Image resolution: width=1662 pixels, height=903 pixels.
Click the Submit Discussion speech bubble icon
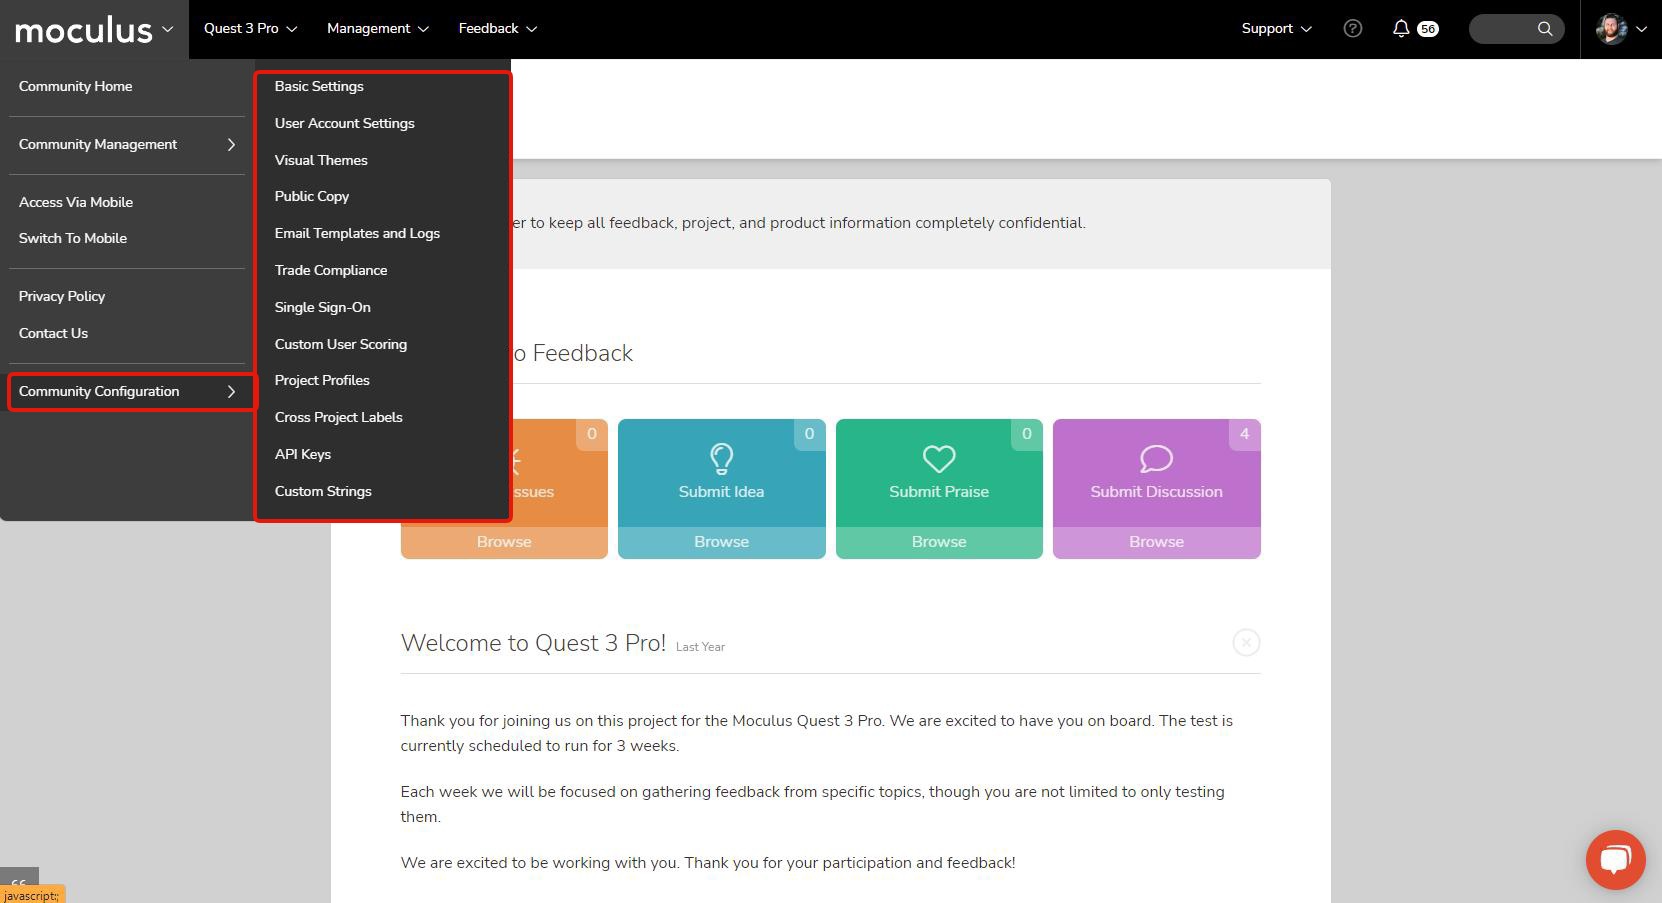tap(1156, 458)
